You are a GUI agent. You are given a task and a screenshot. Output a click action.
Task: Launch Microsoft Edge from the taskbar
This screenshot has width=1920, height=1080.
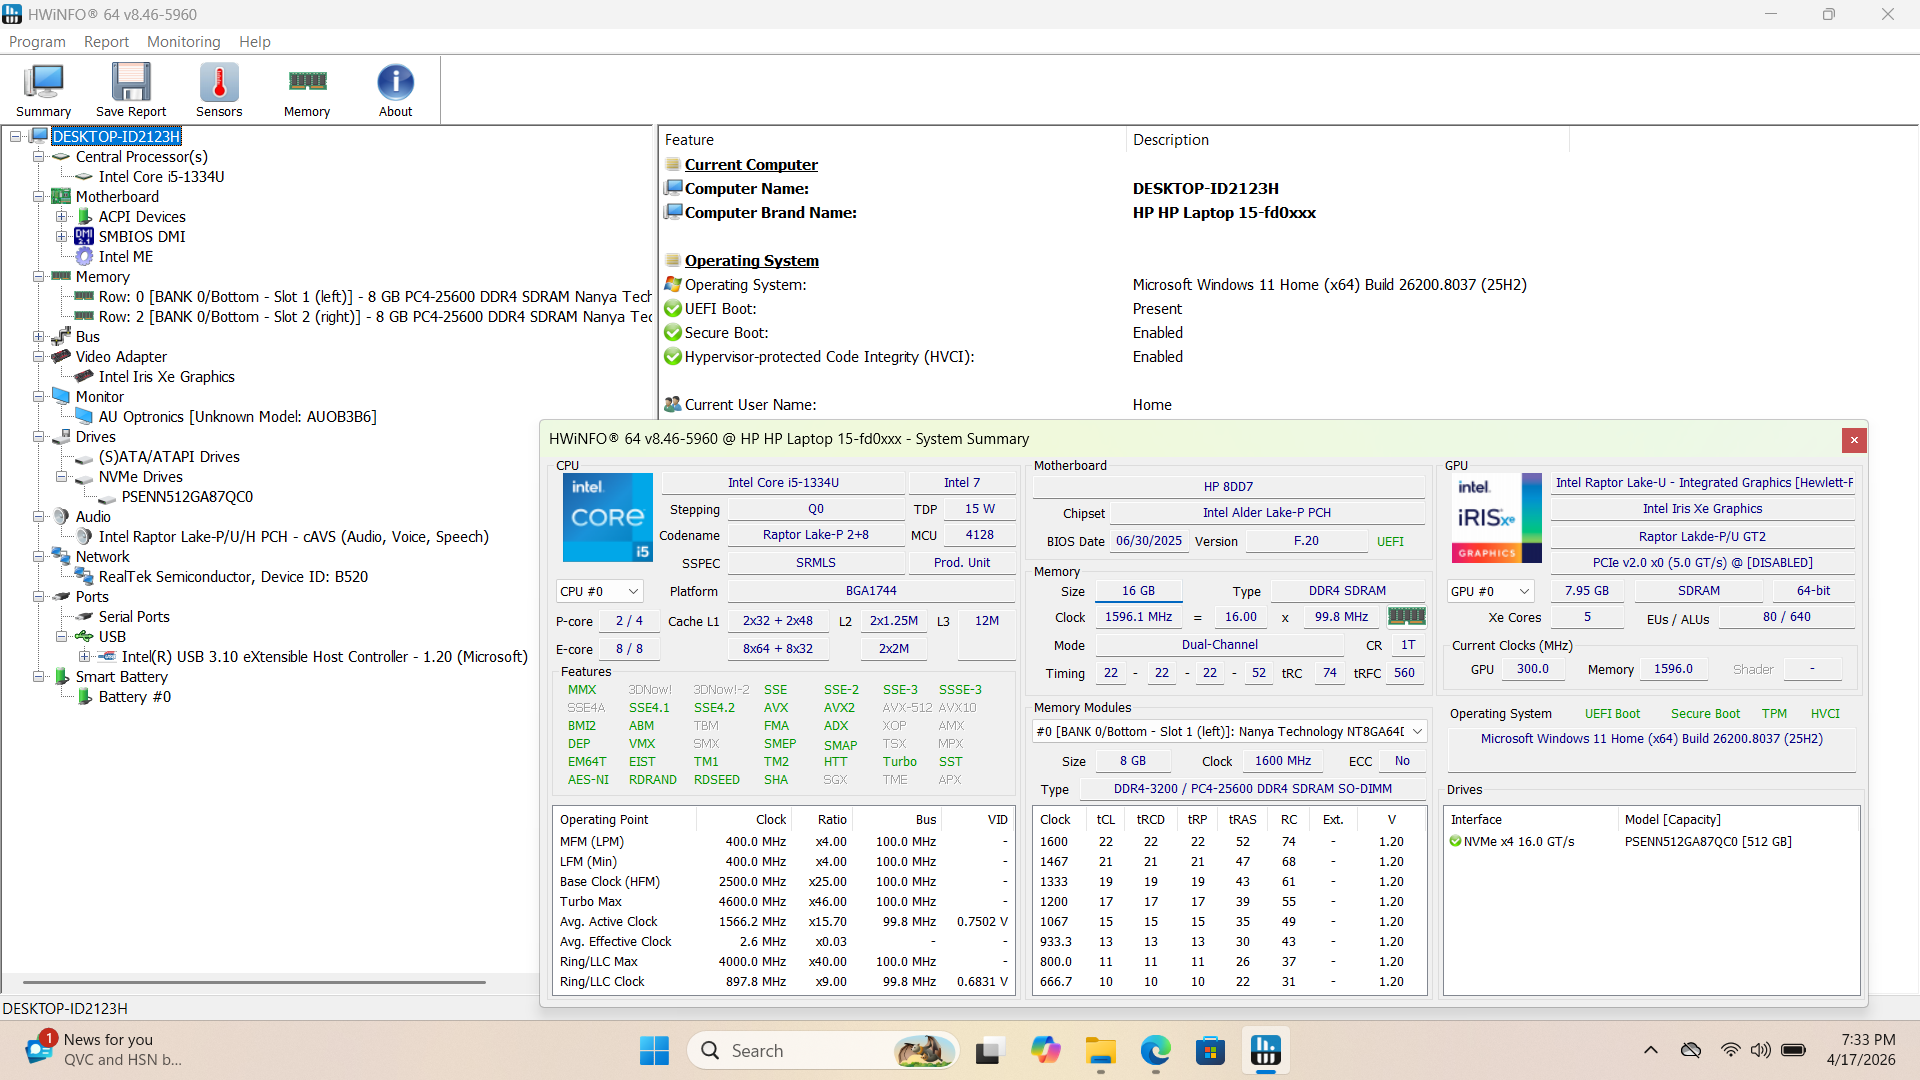[1156, 1051]
